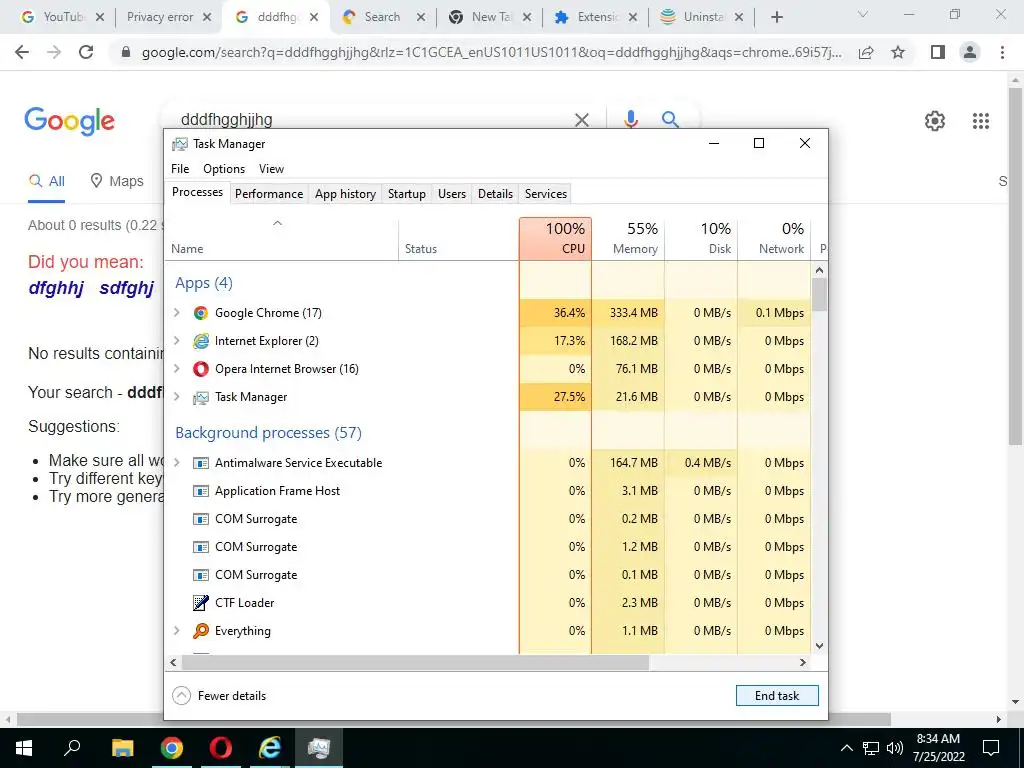Screen dimensions: 1024x768
Task: Open the notification center icon
Action: click(991, 748)
